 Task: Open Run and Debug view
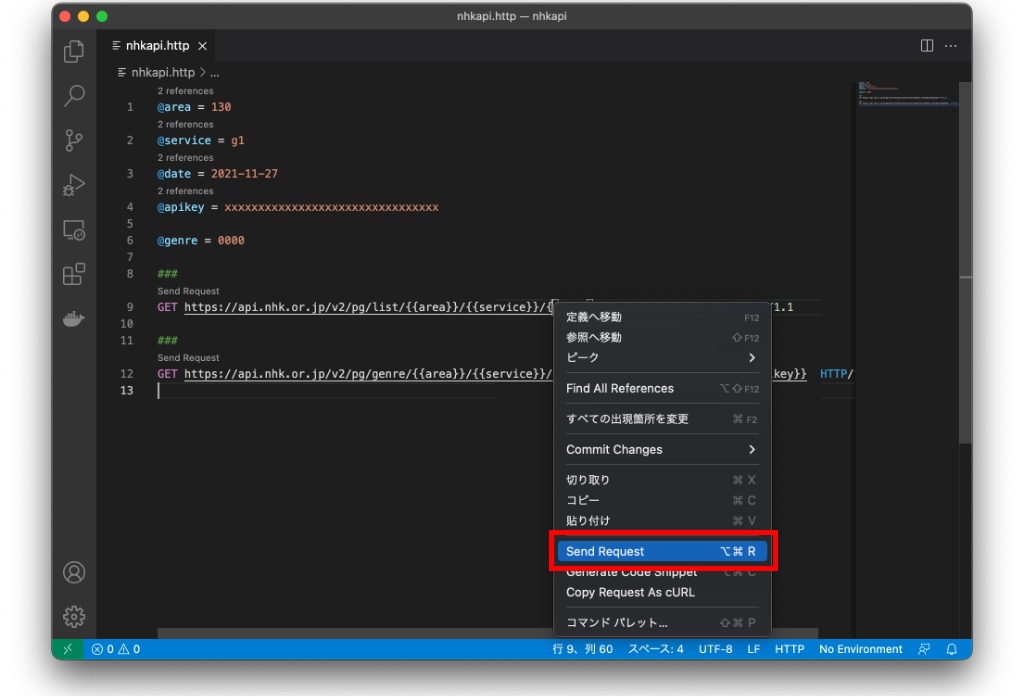pos(74,185)
